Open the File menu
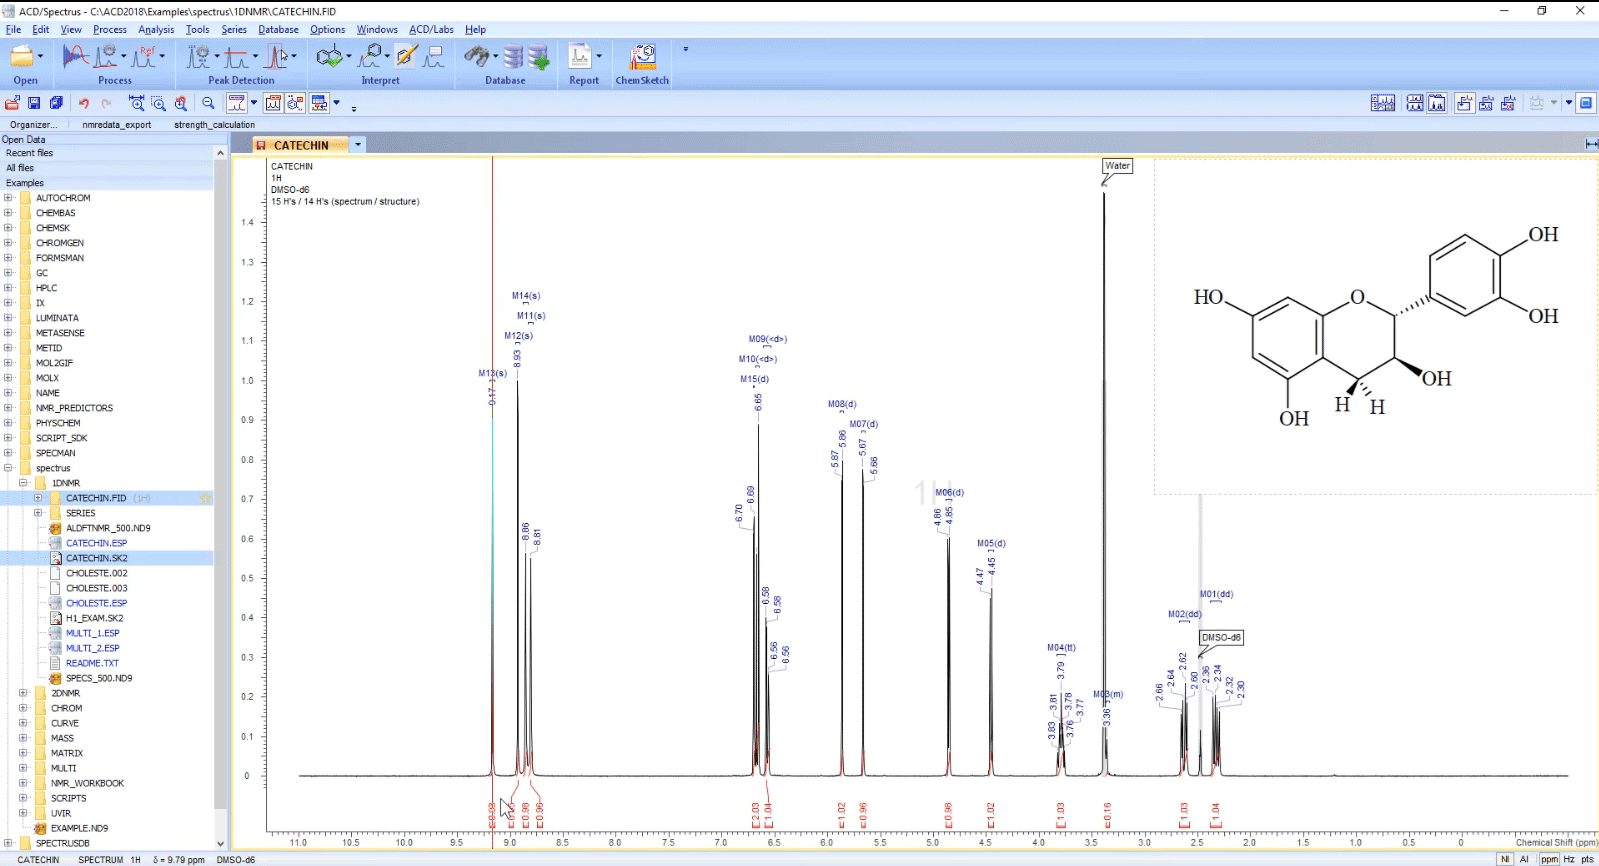The width and height of the screenshot is (1599, 866). tap(13, 29)
